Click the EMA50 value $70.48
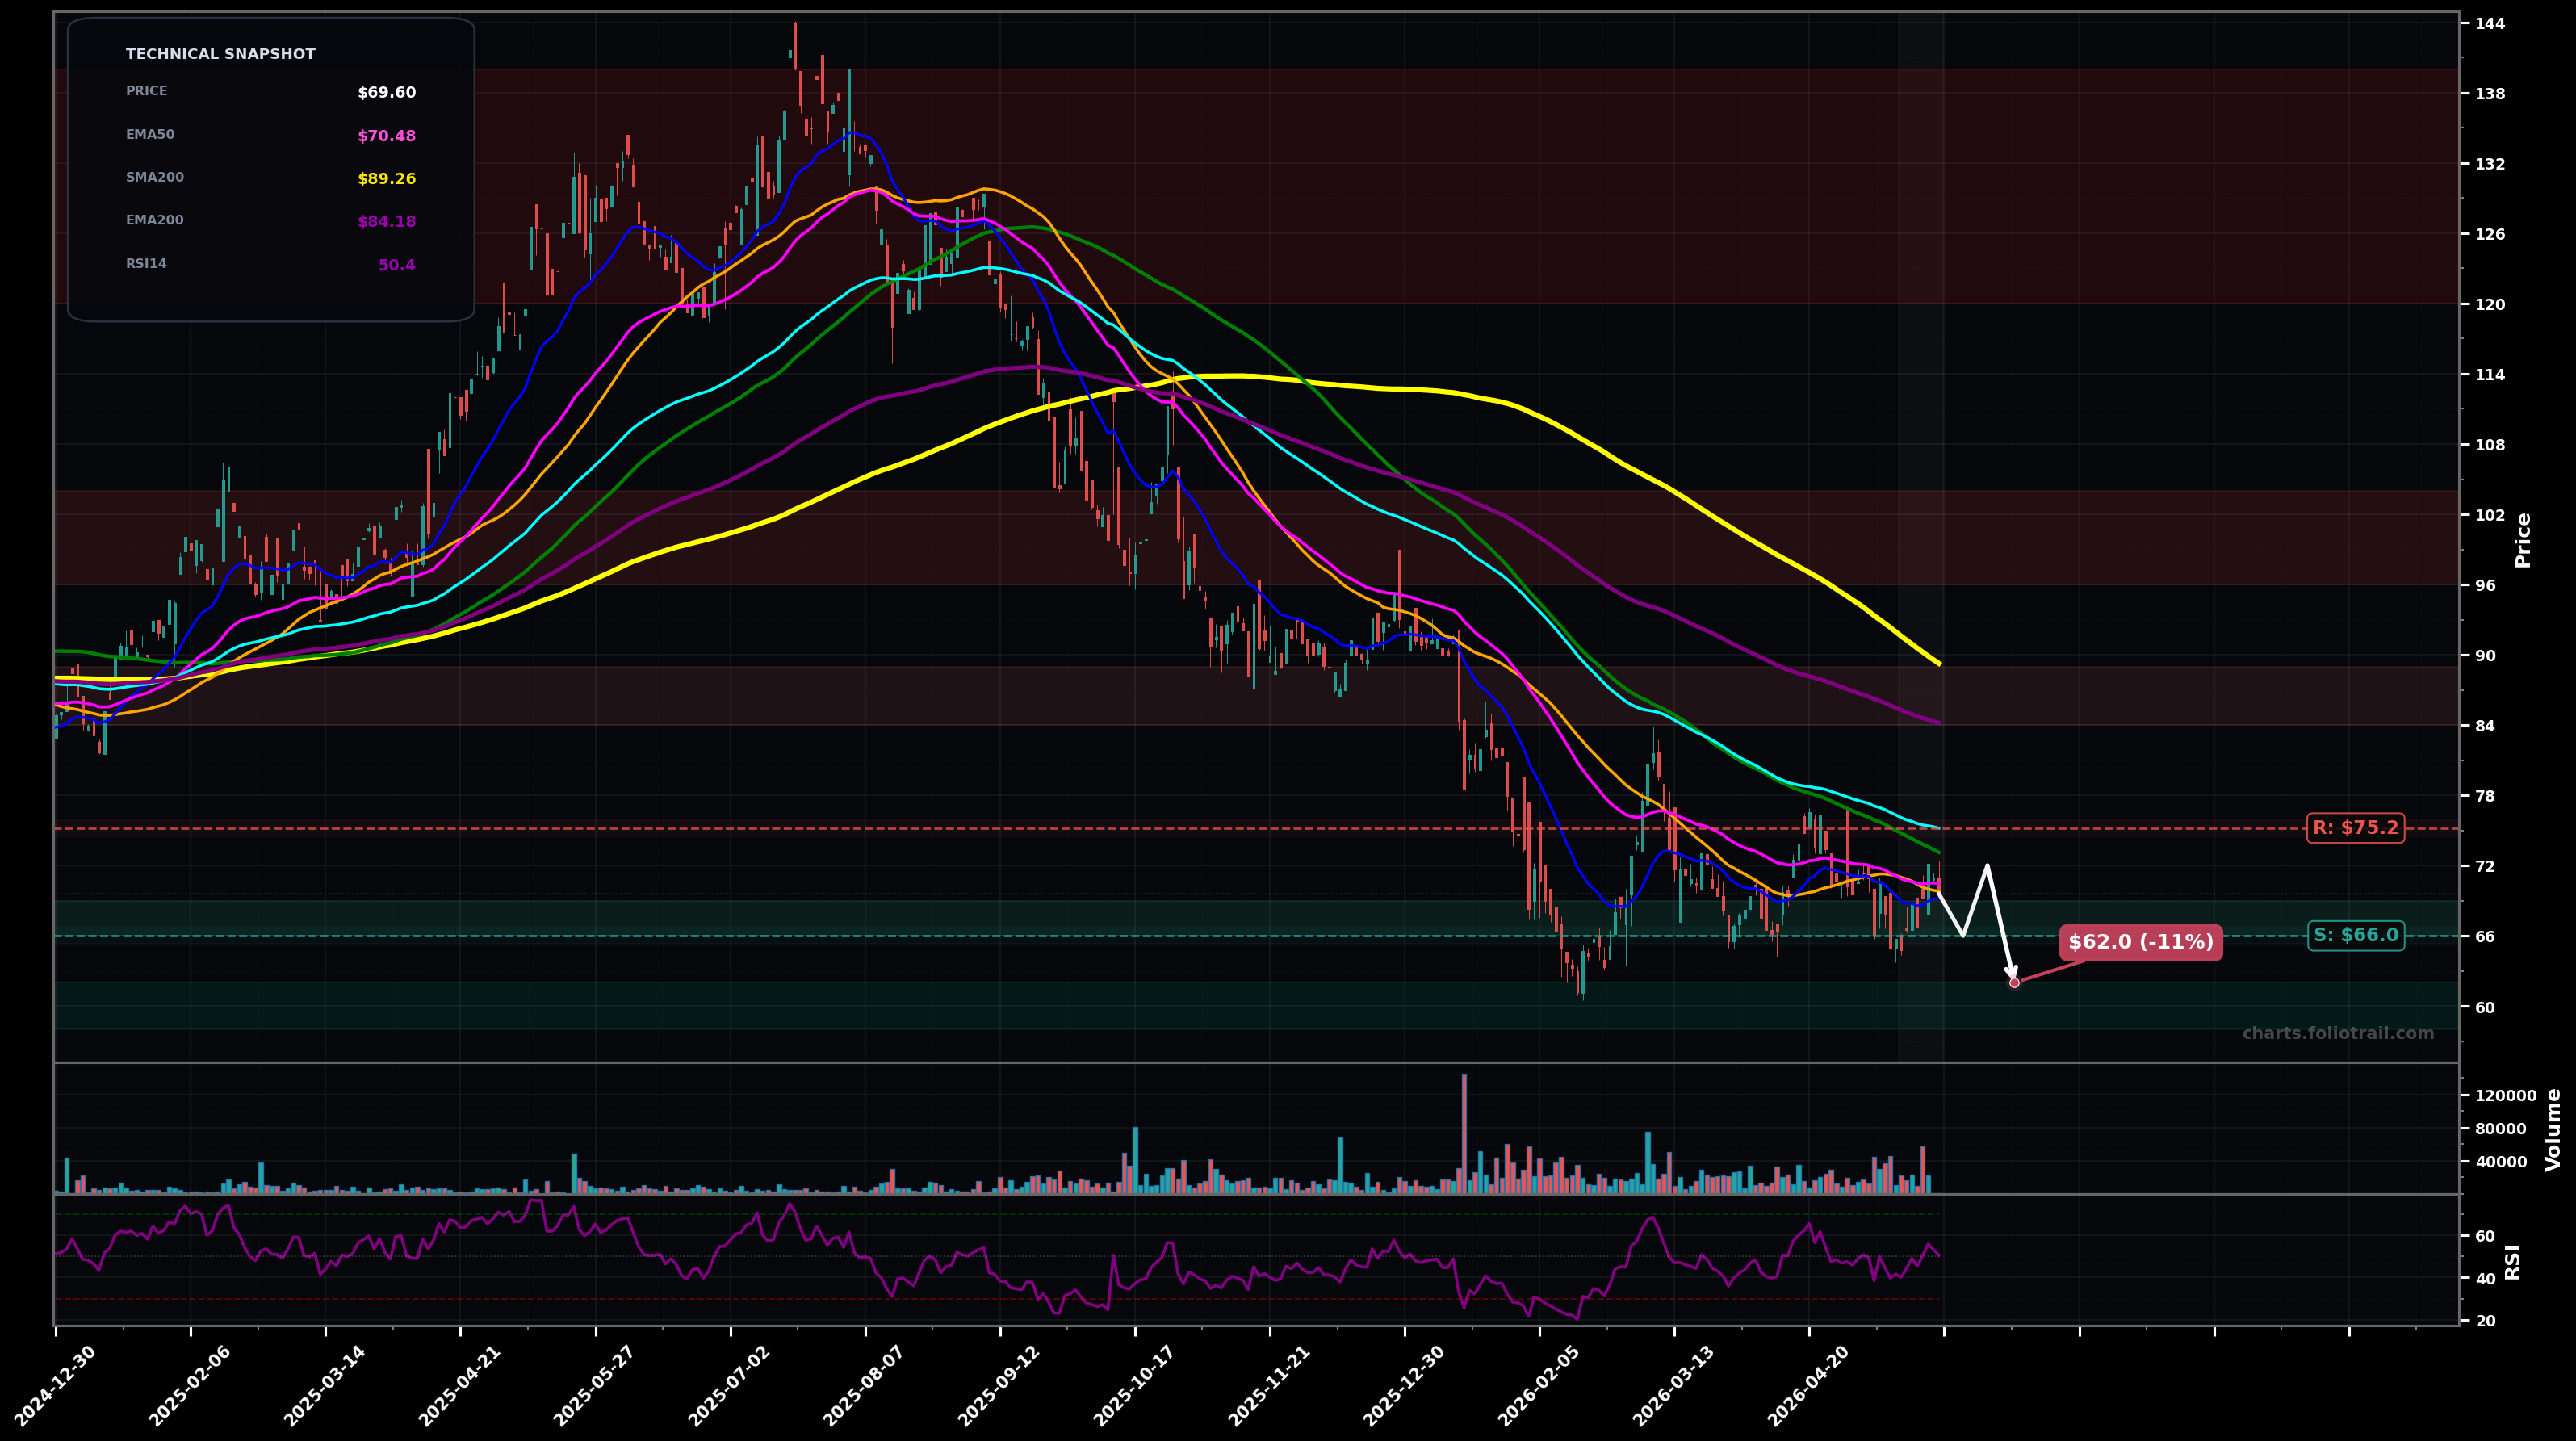The height and width of the screenshot is (1441, 2576). 386,136
